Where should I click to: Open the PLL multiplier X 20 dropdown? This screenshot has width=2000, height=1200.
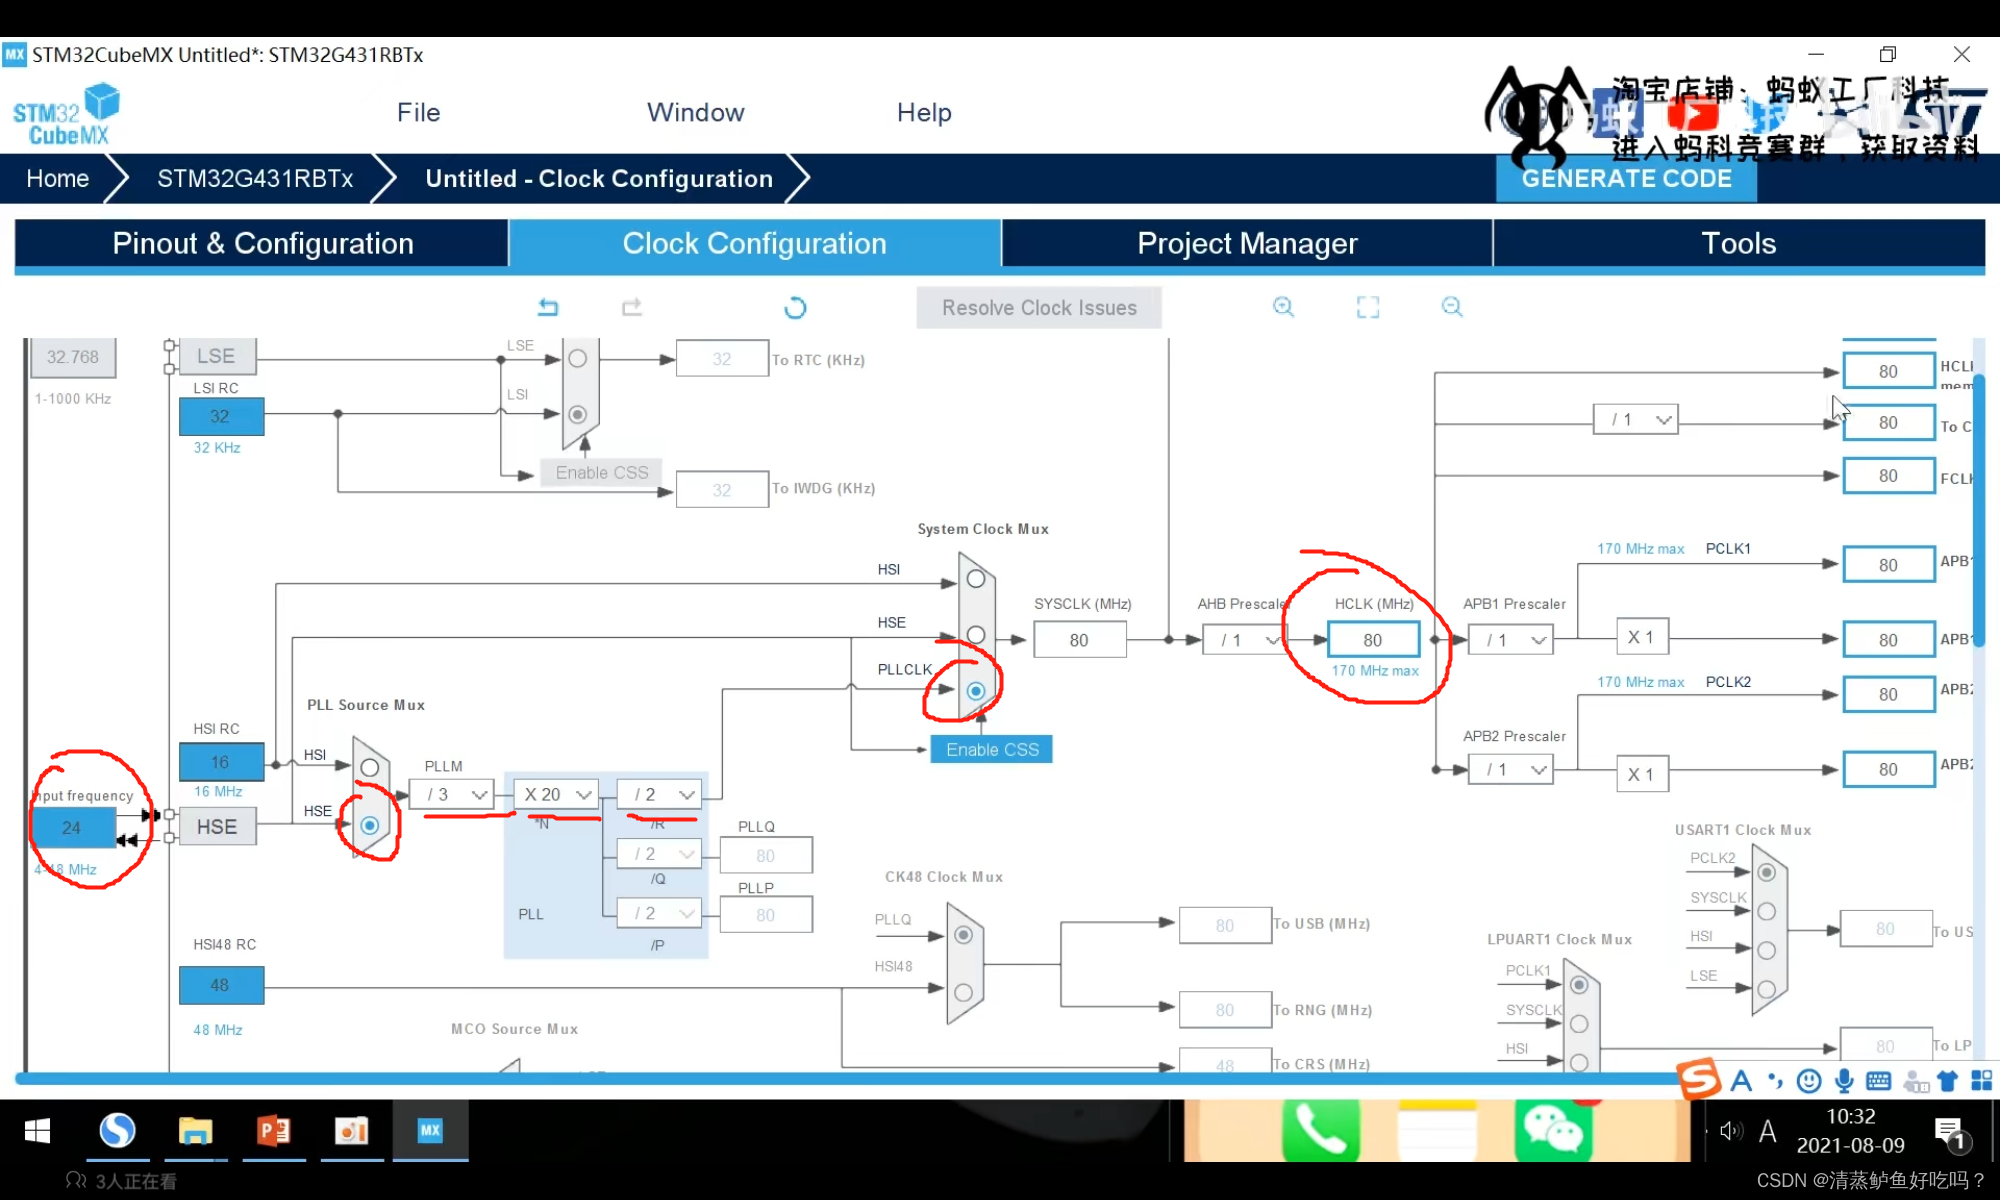[x=558, y=794]
